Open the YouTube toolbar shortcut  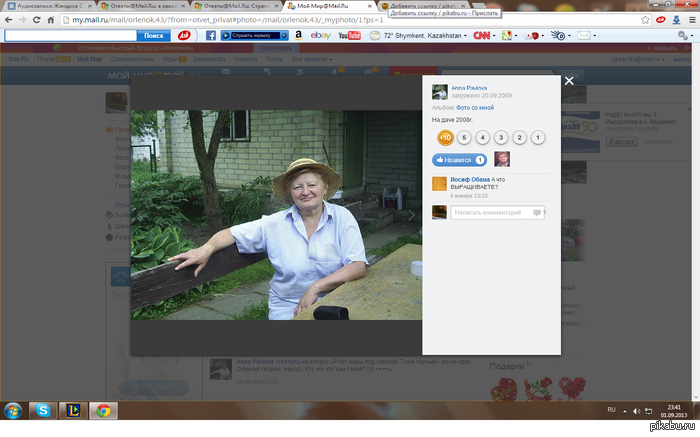tap(349, 35)
